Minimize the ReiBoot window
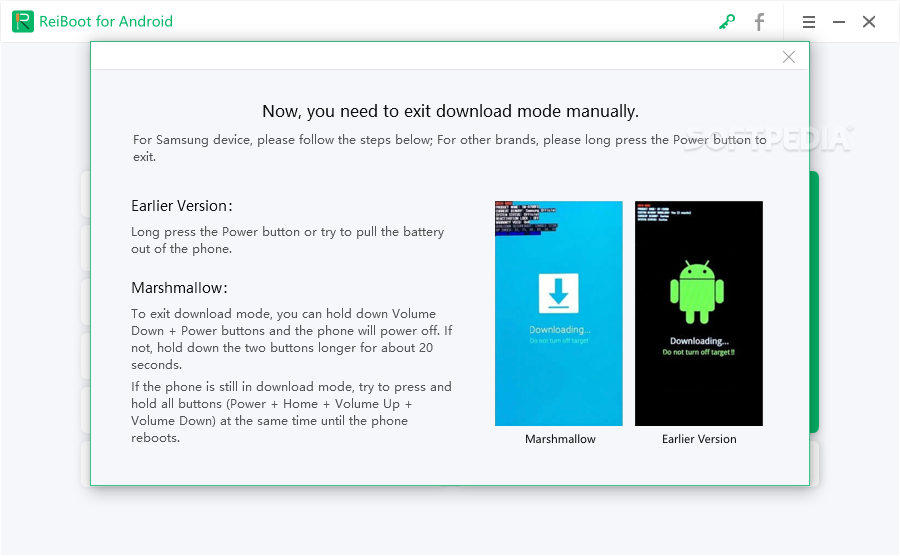This screenshot has height=556, width=900. pyautogui.click(x=839, y=22)
